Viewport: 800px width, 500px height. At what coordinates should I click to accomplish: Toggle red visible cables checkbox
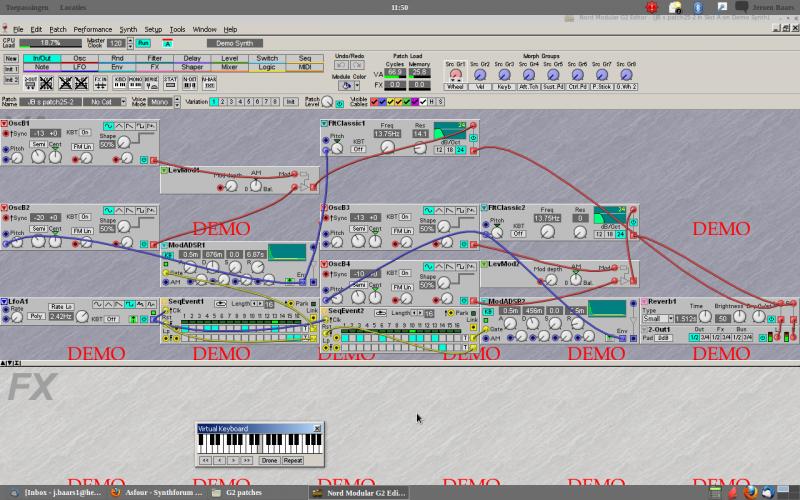tap(374, 102)
